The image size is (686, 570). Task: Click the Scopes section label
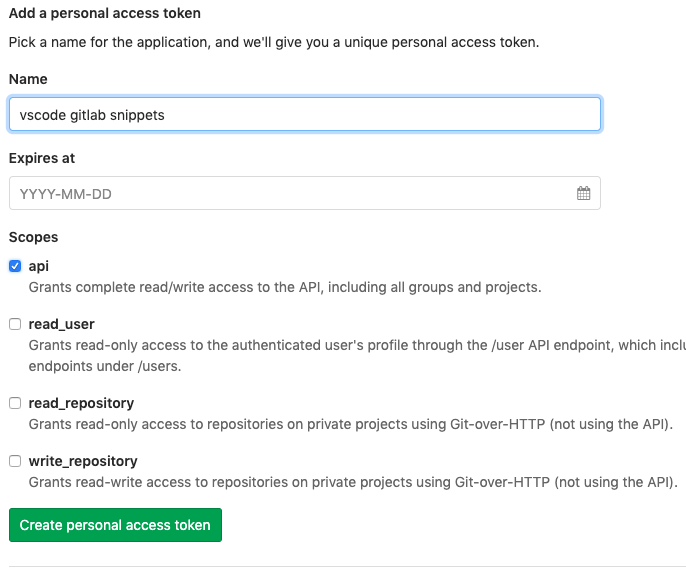[x=34, y=237]
